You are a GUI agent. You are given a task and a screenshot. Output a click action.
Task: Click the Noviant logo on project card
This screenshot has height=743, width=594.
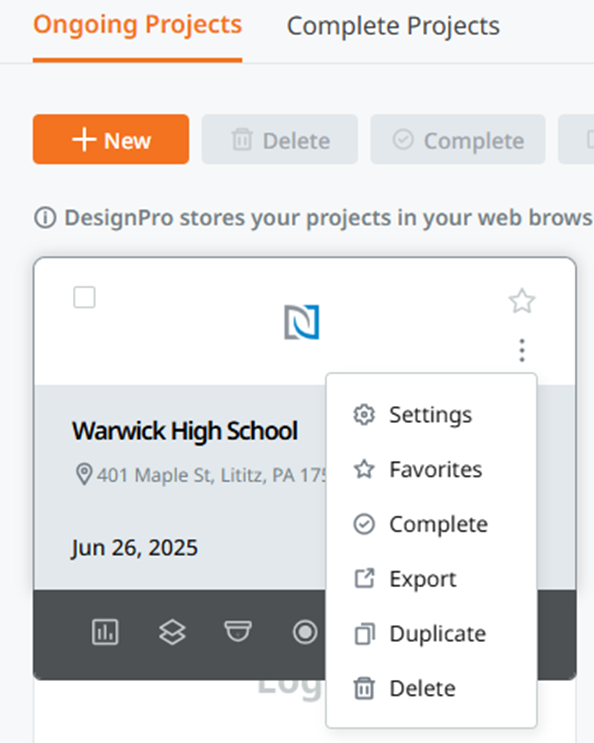coord(302,322)
